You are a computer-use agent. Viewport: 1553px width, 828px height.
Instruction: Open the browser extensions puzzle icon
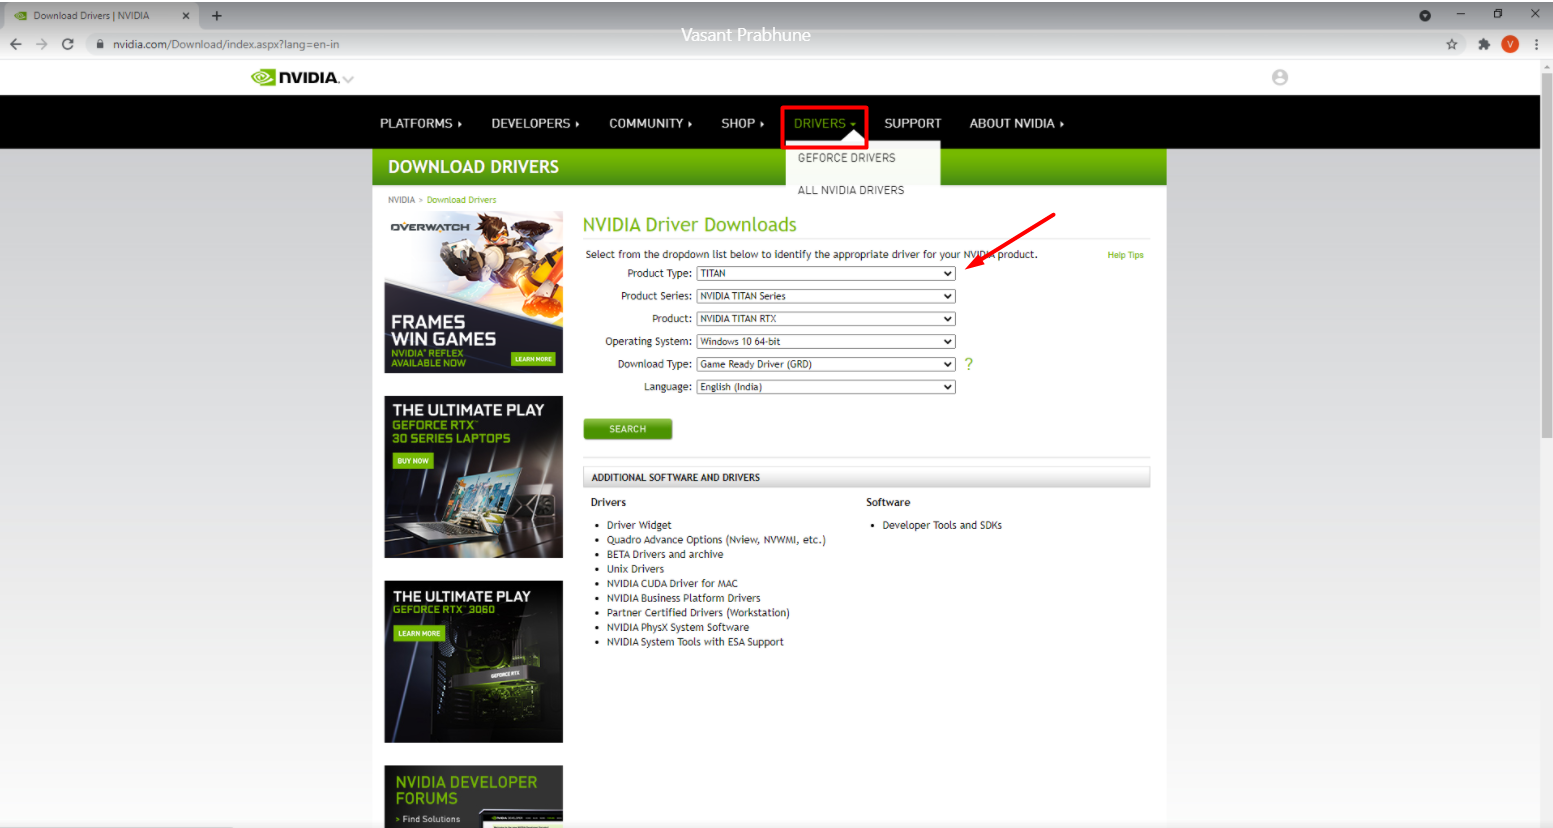coord(1483,44)
